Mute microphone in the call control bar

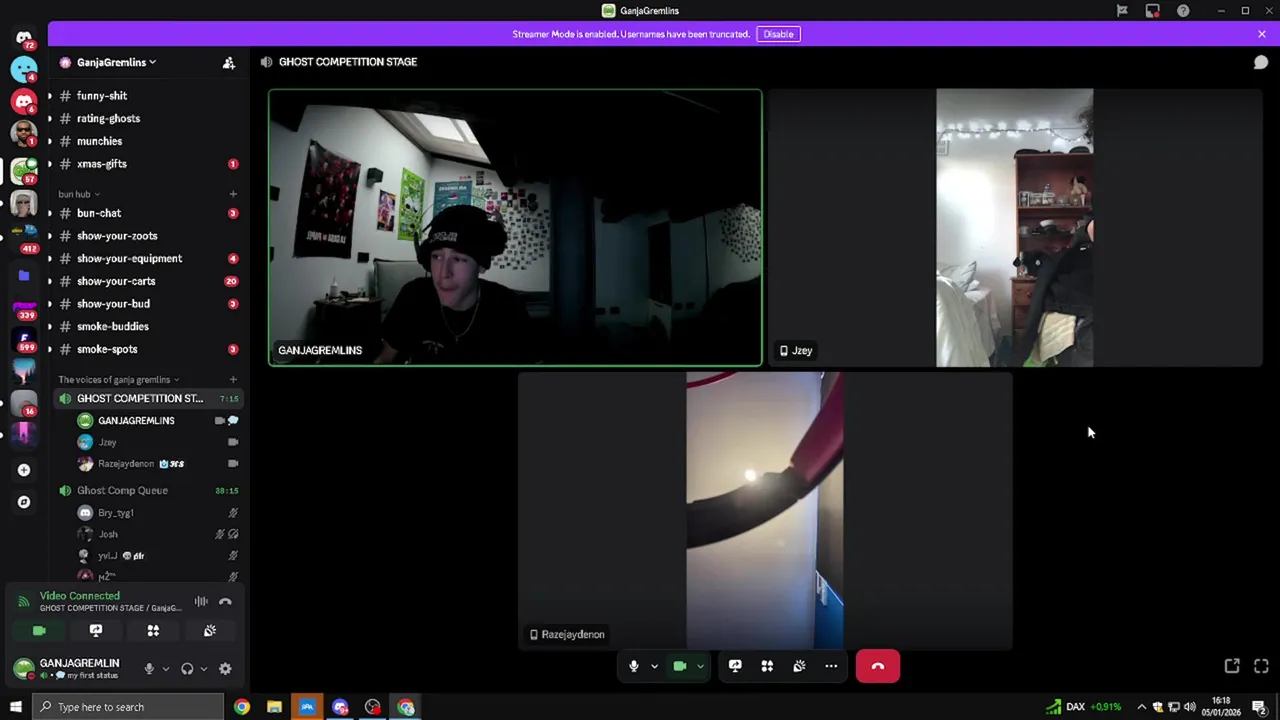click(x=633, y=666)
